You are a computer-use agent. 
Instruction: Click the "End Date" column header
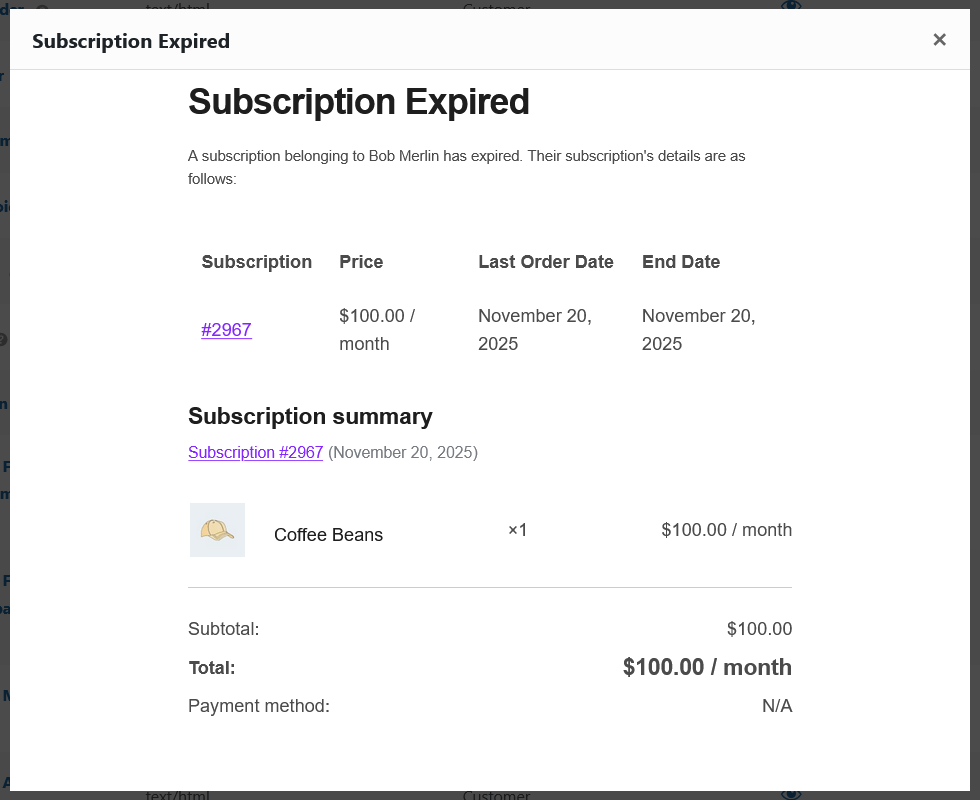pyautogui.click(x=680, y=262)
